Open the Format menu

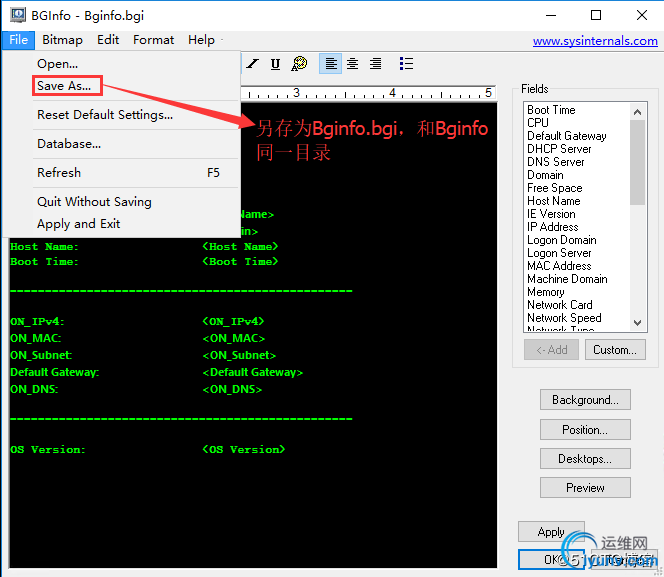click(153, 40)
